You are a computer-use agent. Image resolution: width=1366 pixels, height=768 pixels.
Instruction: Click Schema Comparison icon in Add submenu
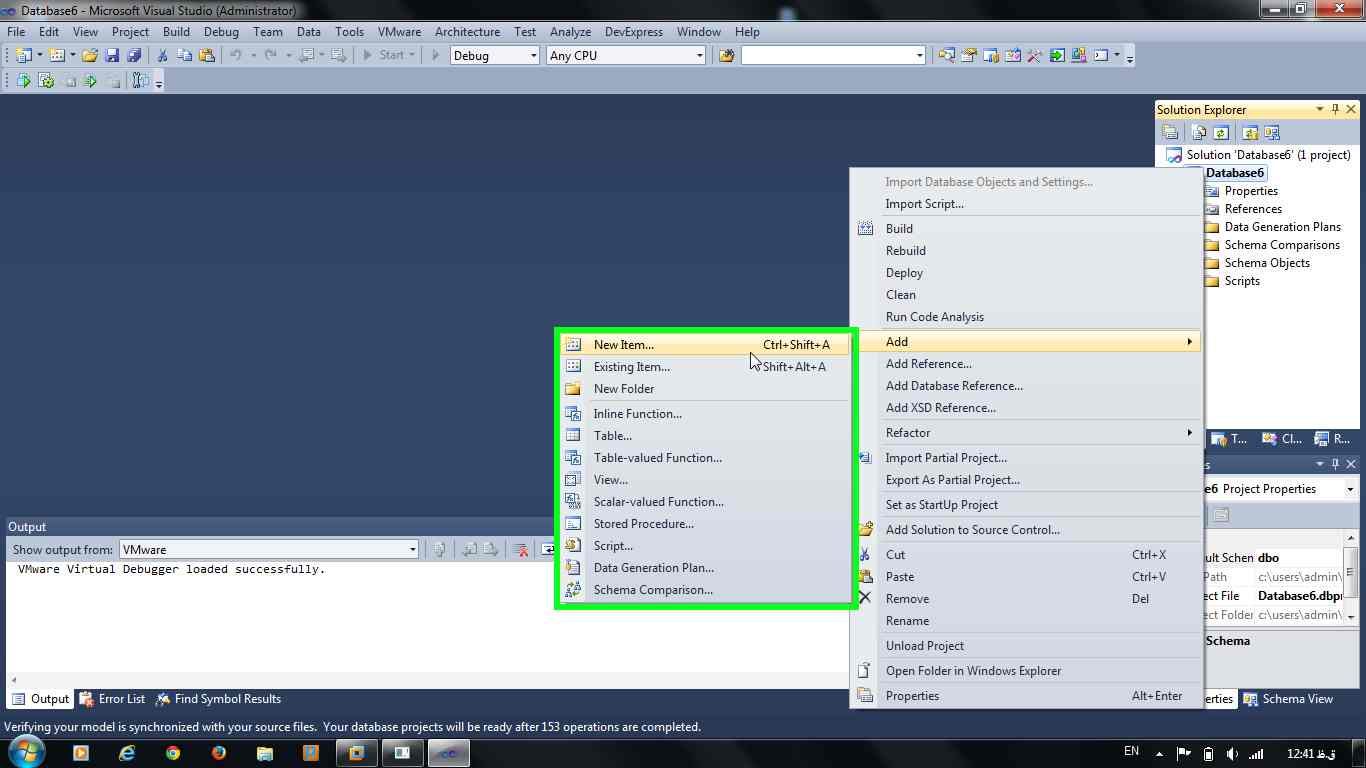click(573, 590)
